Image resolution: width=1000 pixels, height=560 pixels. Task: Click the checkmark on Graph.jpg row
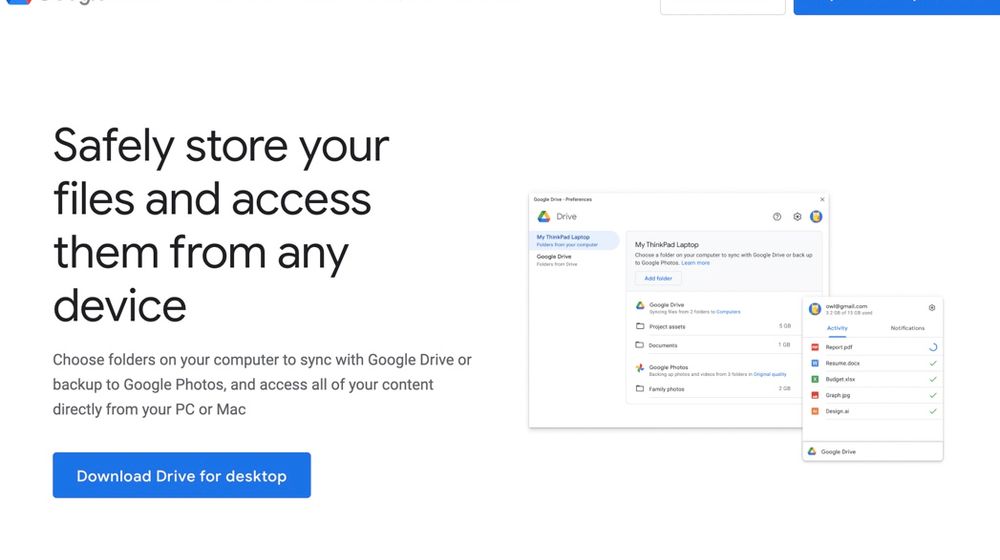click(x=933, y=395)
